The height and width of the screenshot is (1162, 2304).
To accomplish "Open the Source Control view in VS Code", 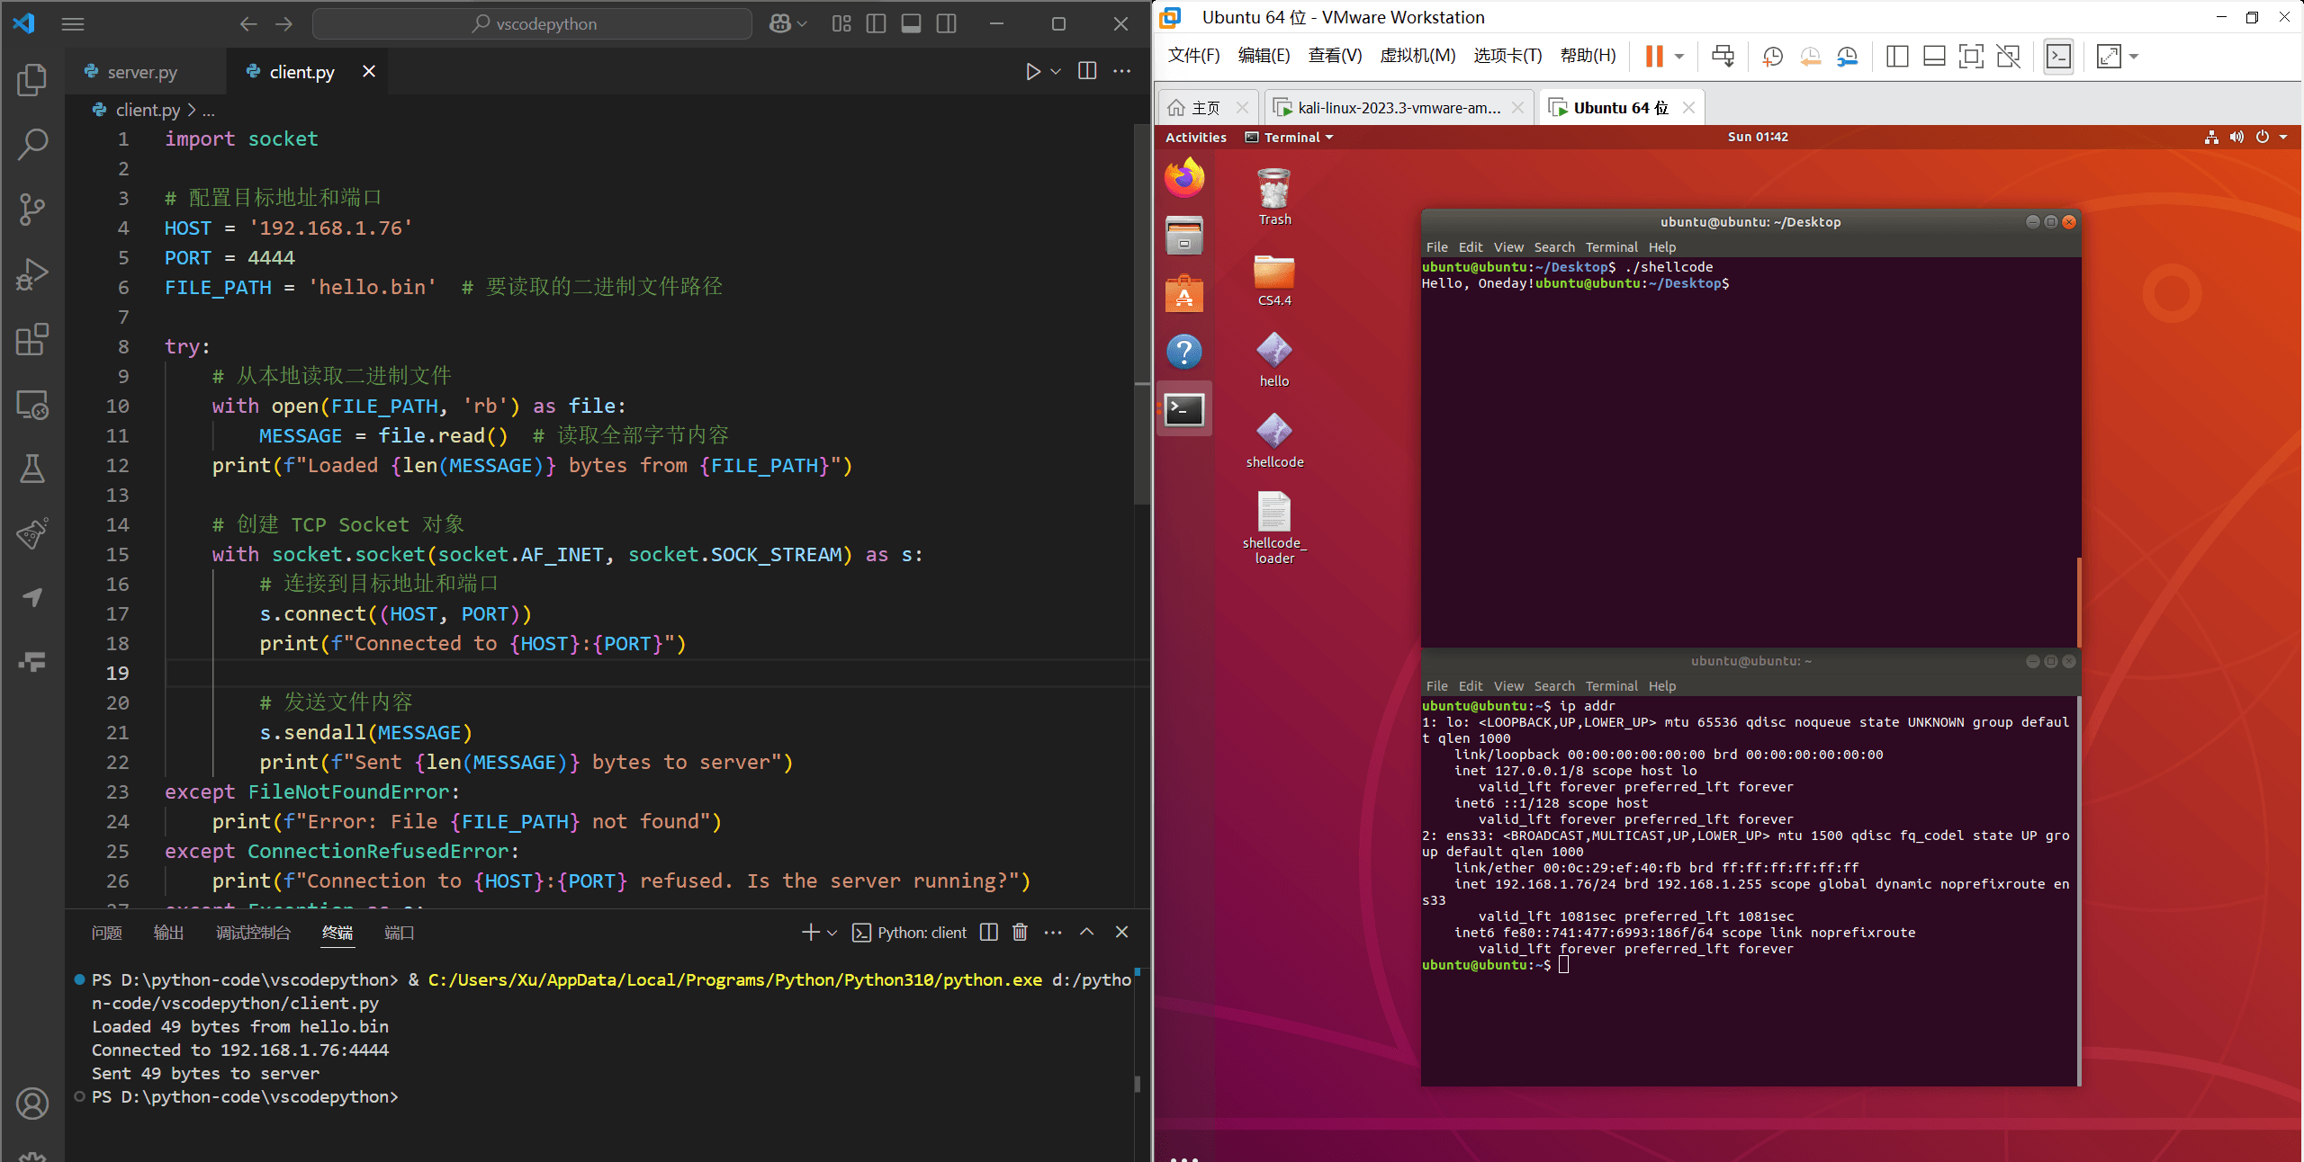I will point(32,209).
